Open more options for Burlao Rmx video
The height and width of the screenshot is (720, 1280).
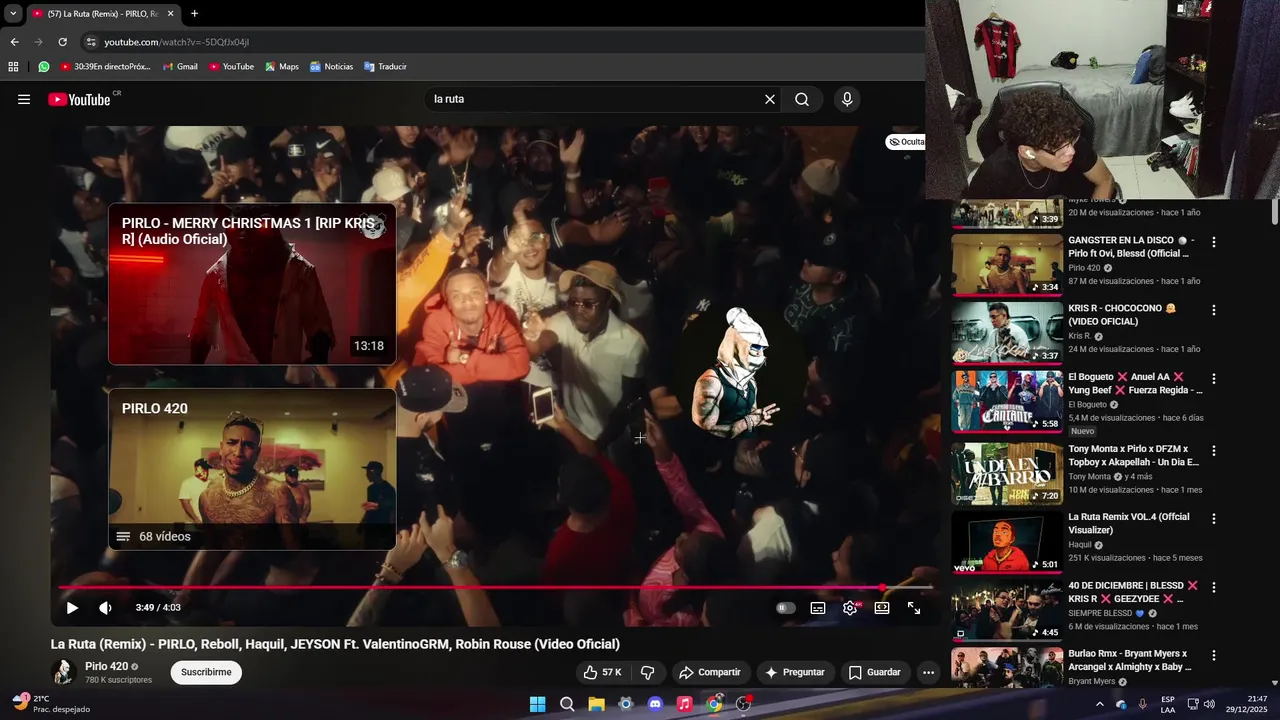1214,656
